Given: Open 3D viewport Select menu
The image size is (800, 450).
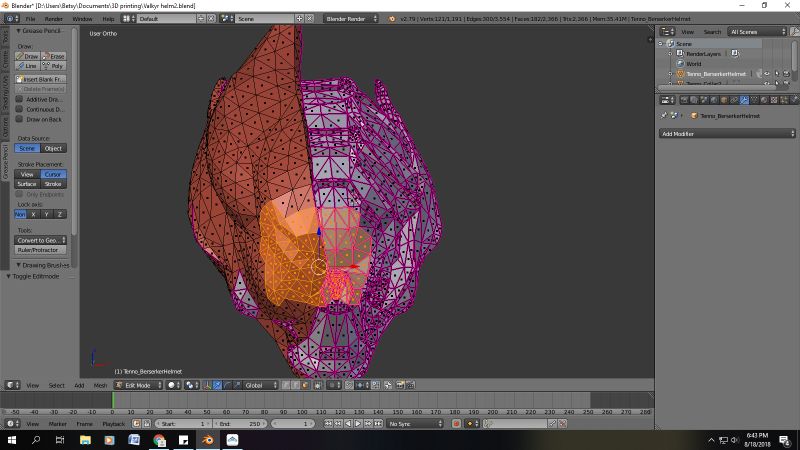Looking at the screenshot, I should coord(57,385).
